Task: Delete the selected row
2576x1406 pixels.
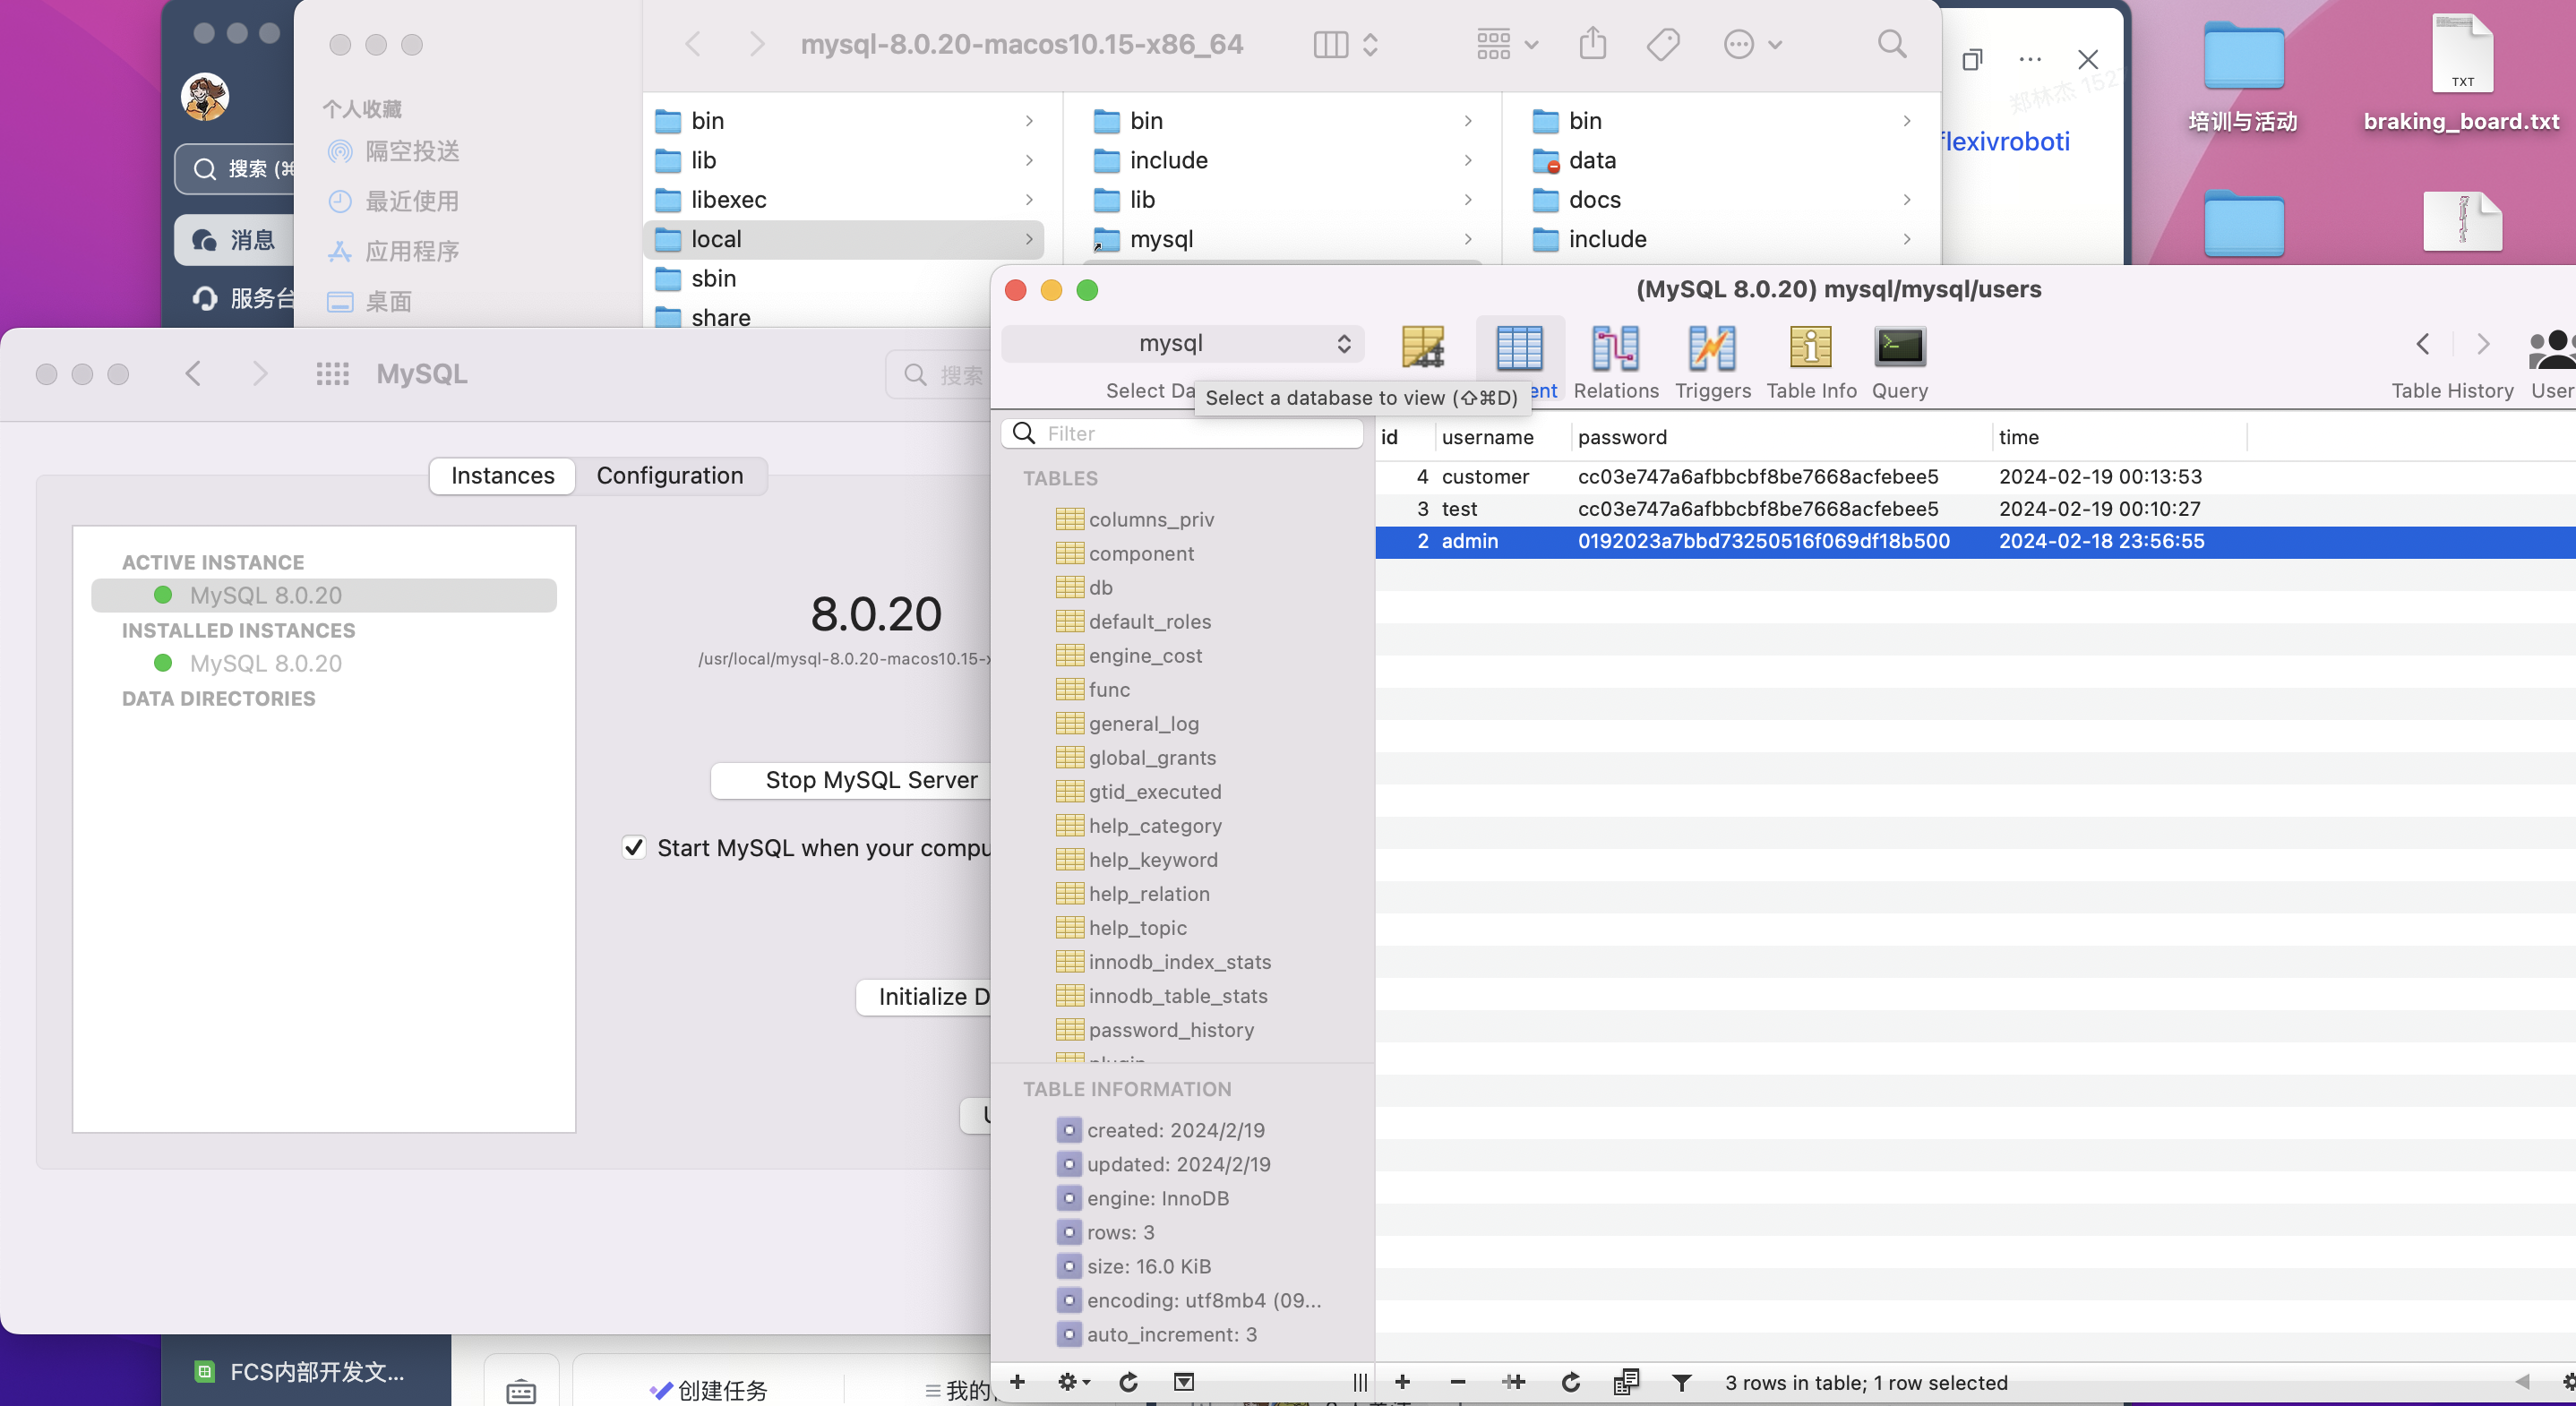Action: [1458, 1382]
